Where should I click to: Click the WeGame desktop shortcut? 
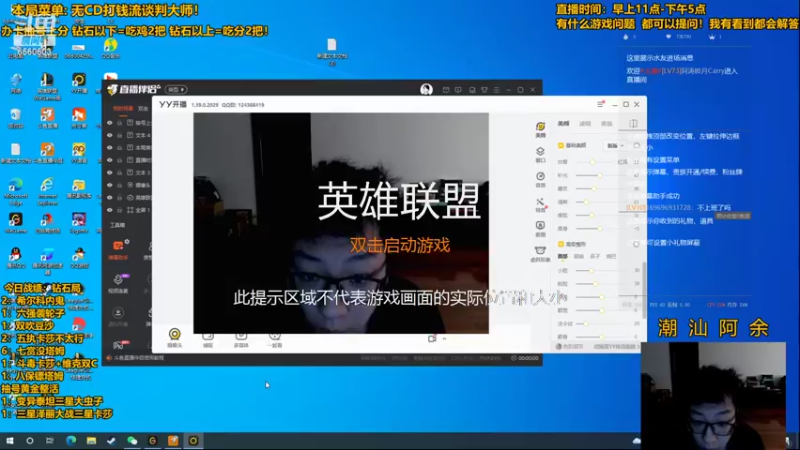pos(16,223)
